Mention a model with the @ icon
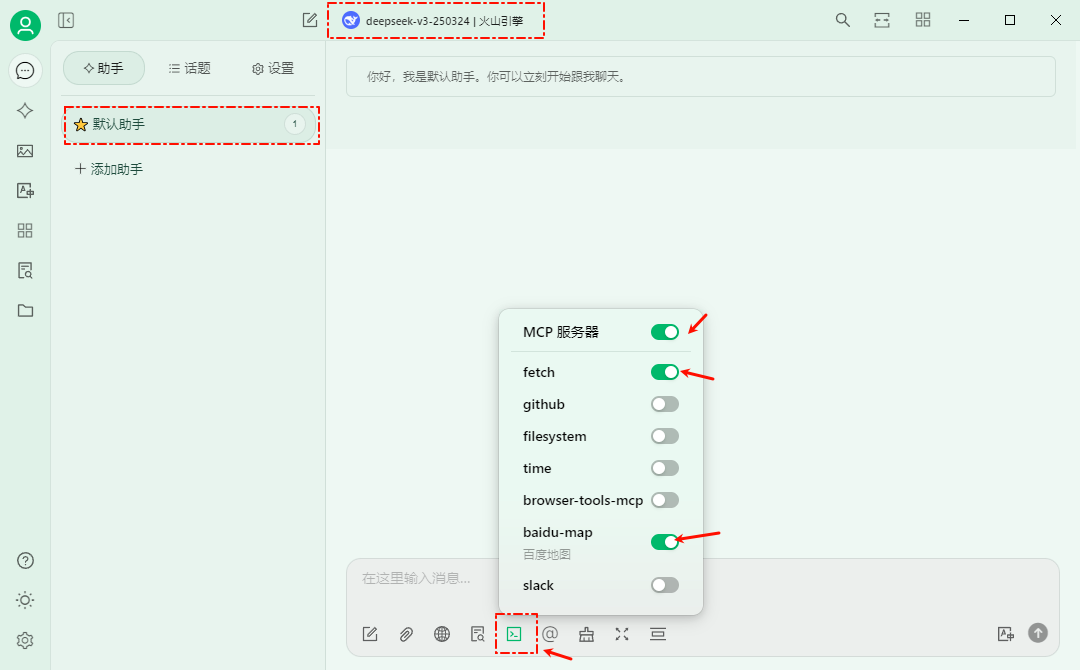1080x670 pixels. tap(550, 634)
